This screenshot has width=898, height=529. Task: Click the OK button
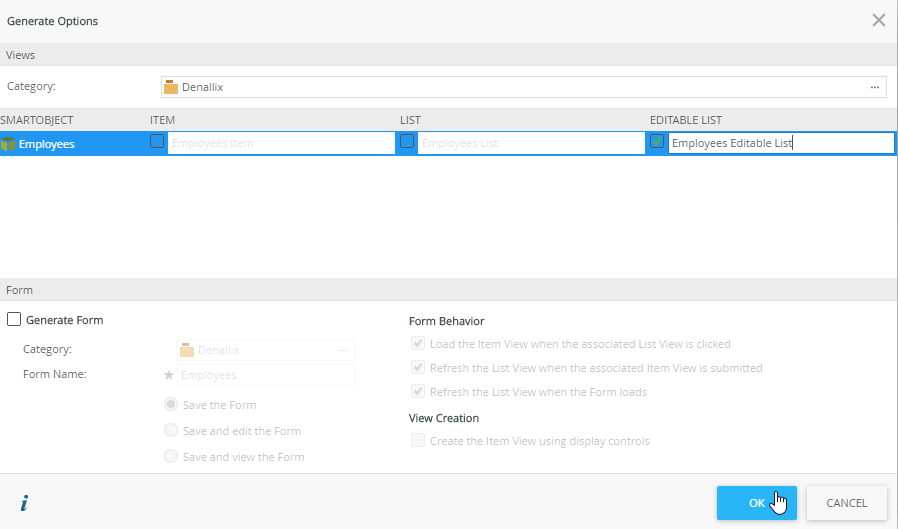[x=756, y=503]
